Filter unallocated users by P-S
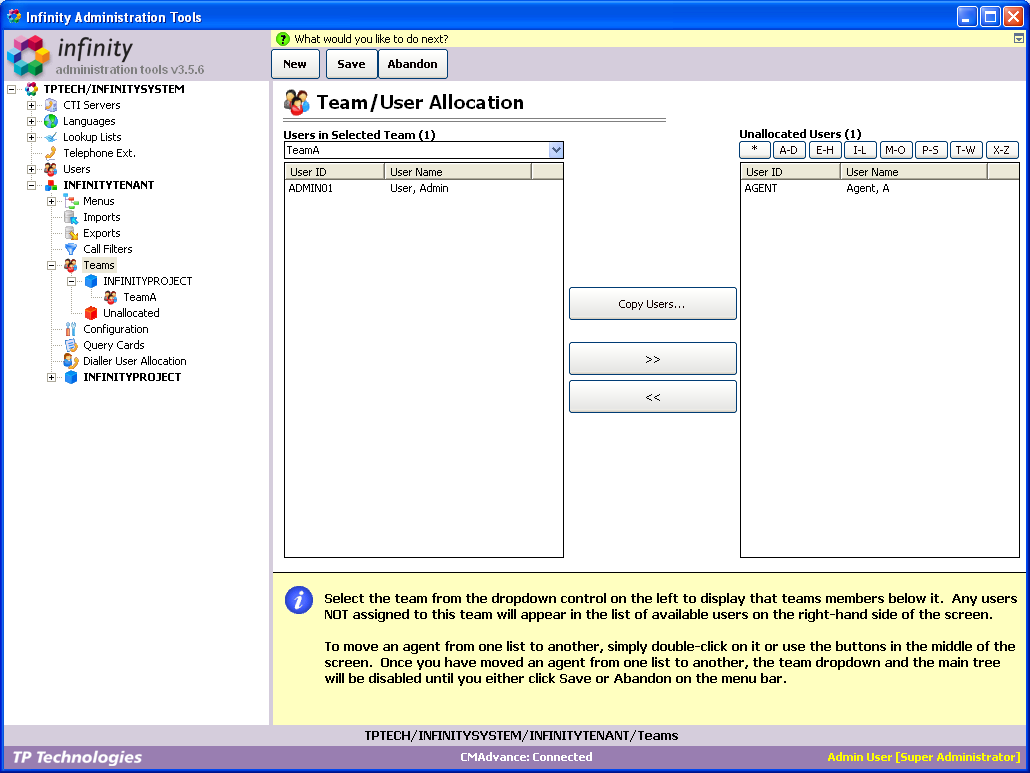 point(931,150)
